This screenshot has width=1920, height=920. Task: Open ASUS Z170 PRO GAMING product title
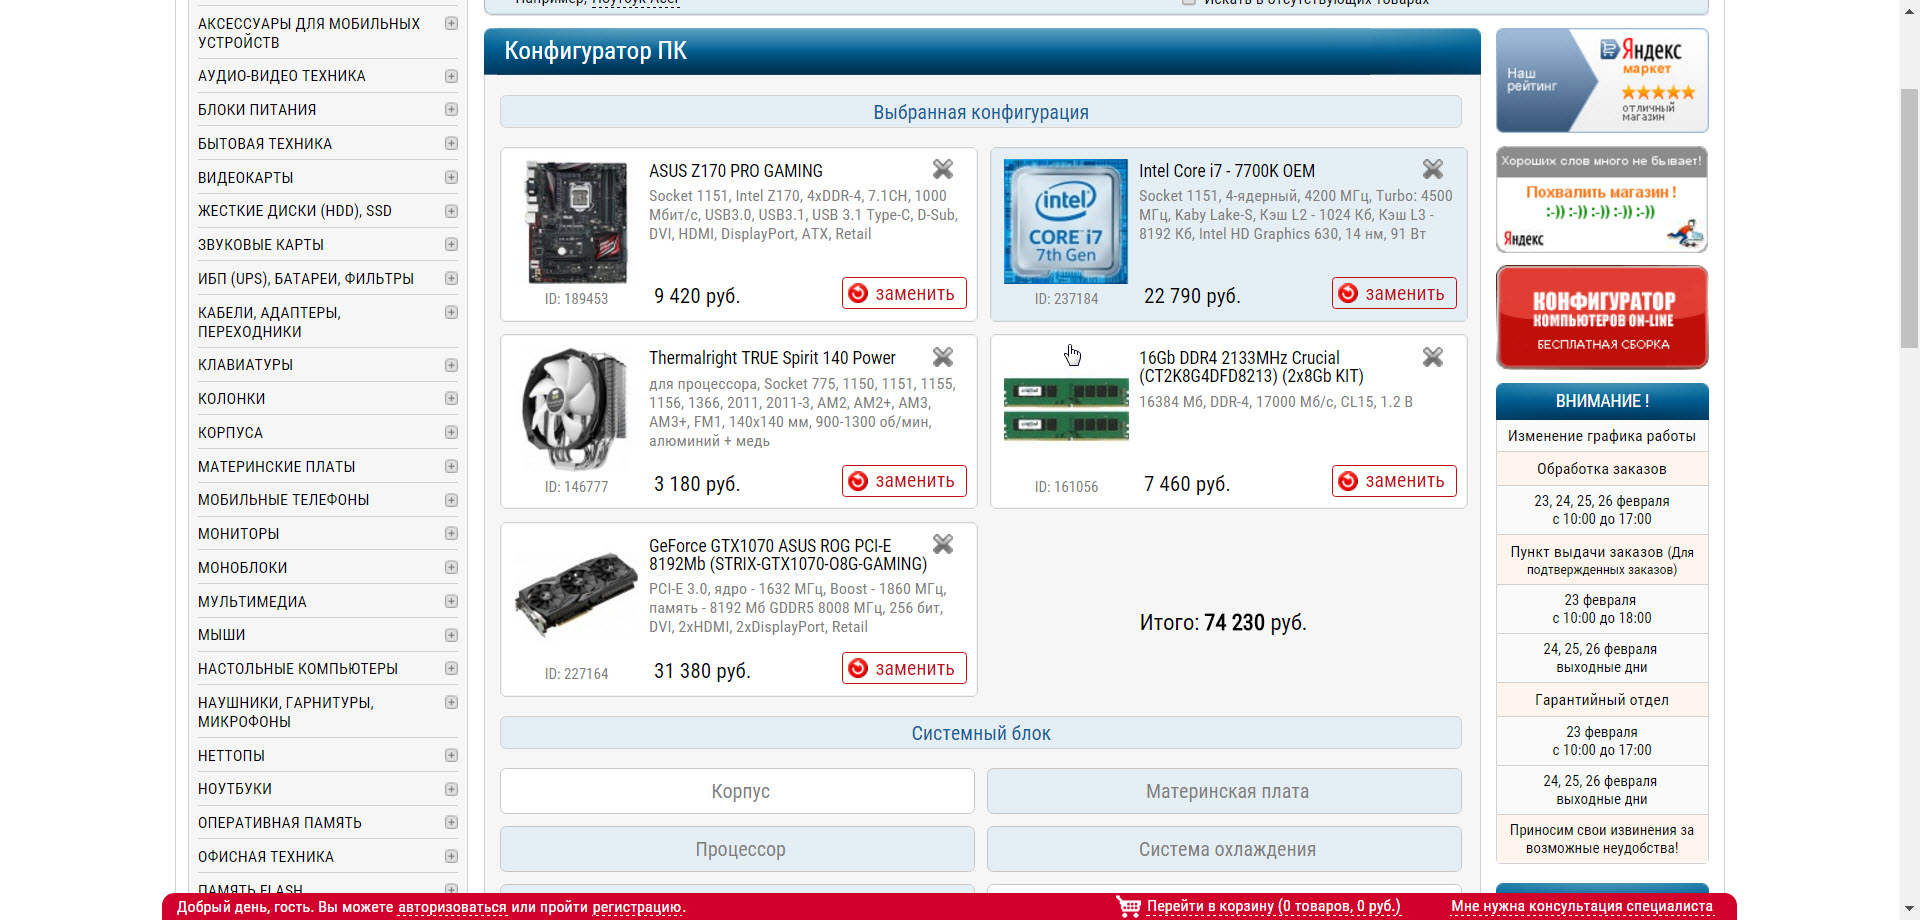736,171
